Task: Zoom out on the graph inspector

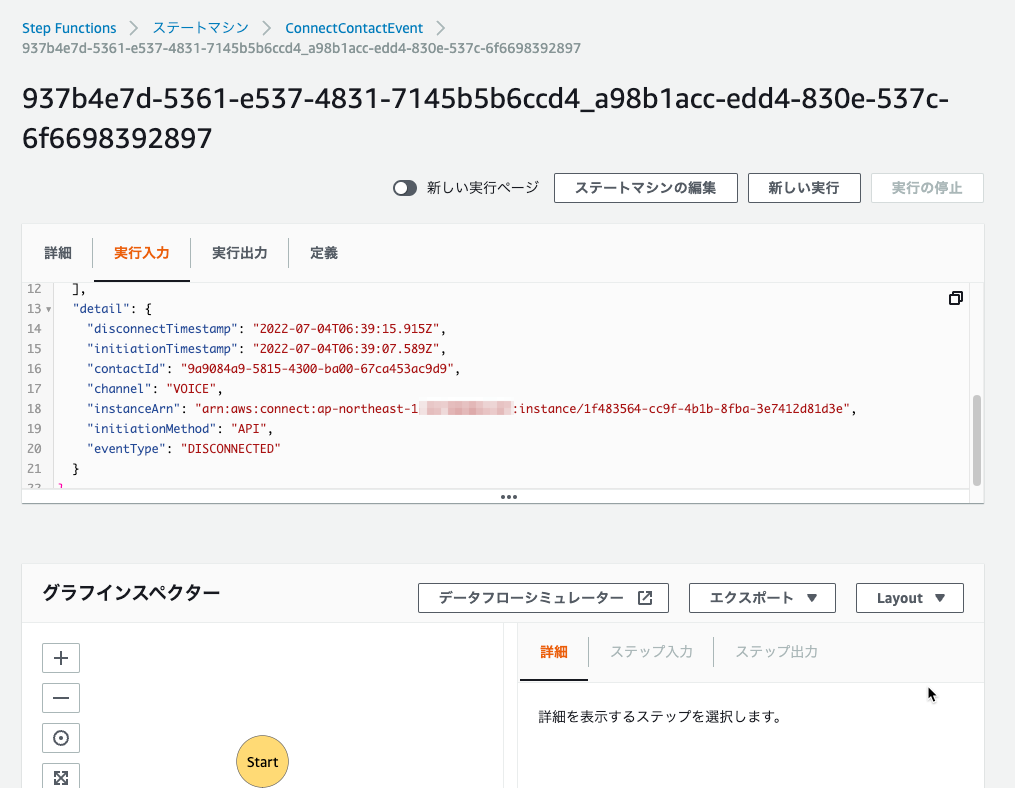Action: [x=61, y=698]
